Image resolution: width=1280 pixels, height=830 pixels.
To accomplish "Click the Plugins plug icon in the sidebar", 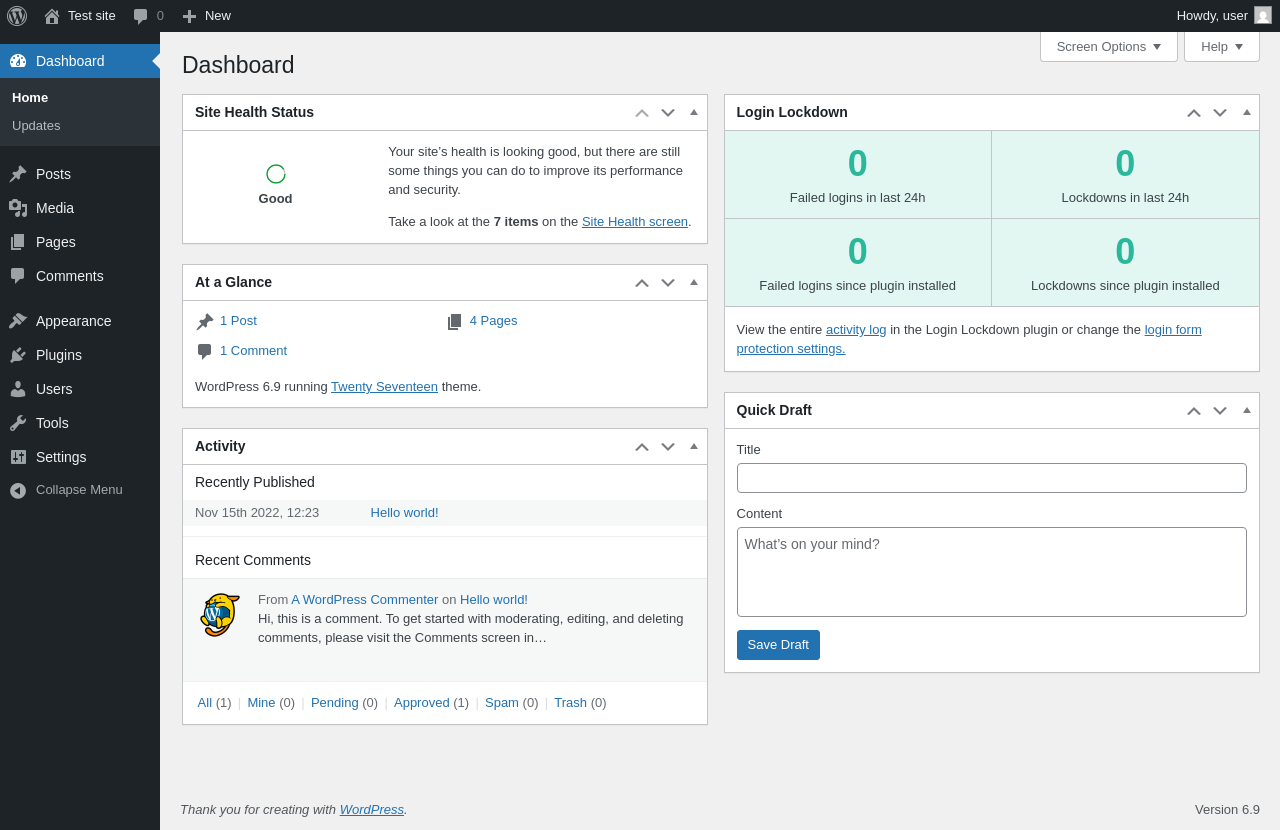I will coord(18,355).
